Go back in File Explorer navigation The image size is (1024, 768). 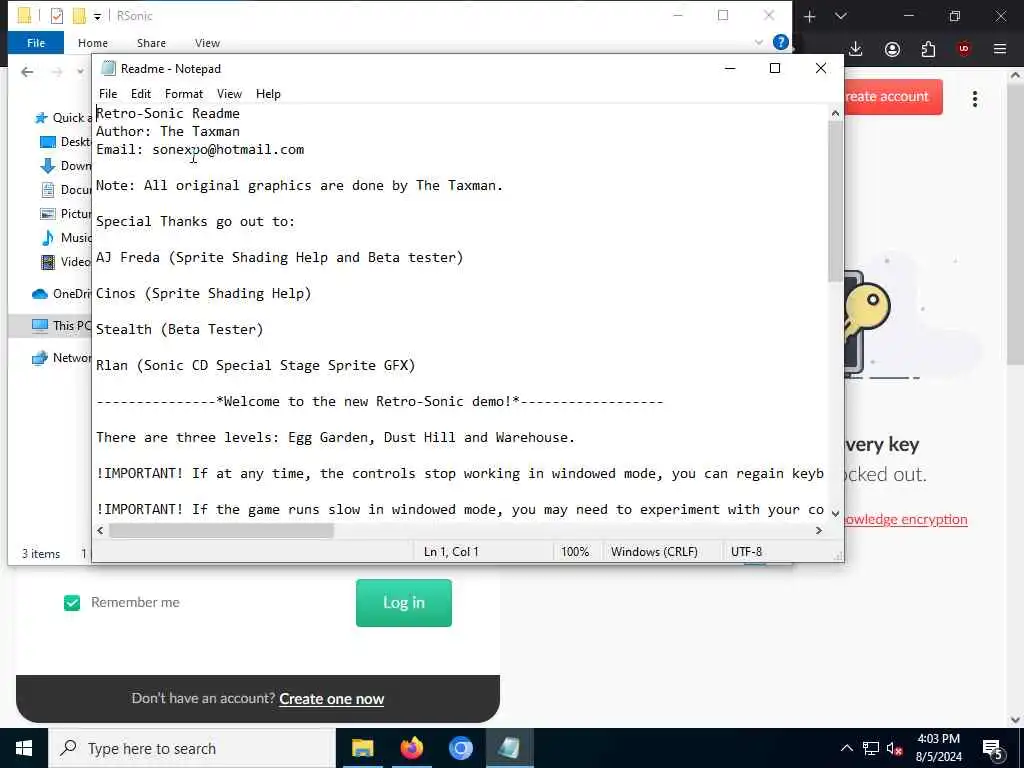click(27, 72)
